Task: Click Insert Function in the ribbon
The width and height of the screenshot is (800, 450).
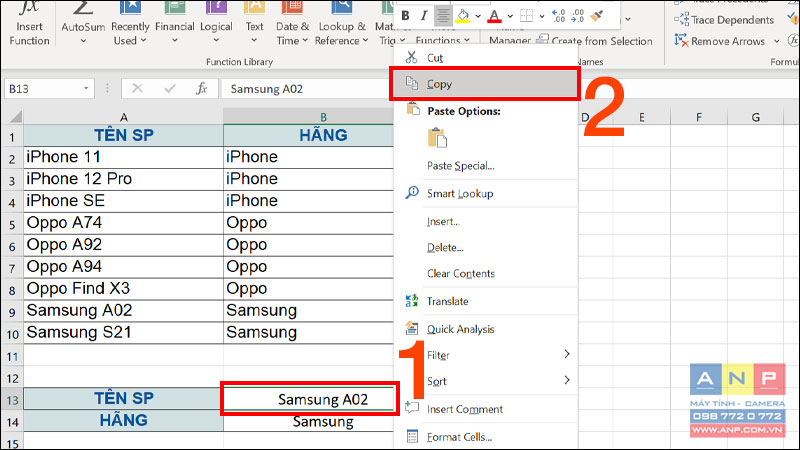Action: tap(29, 24)
